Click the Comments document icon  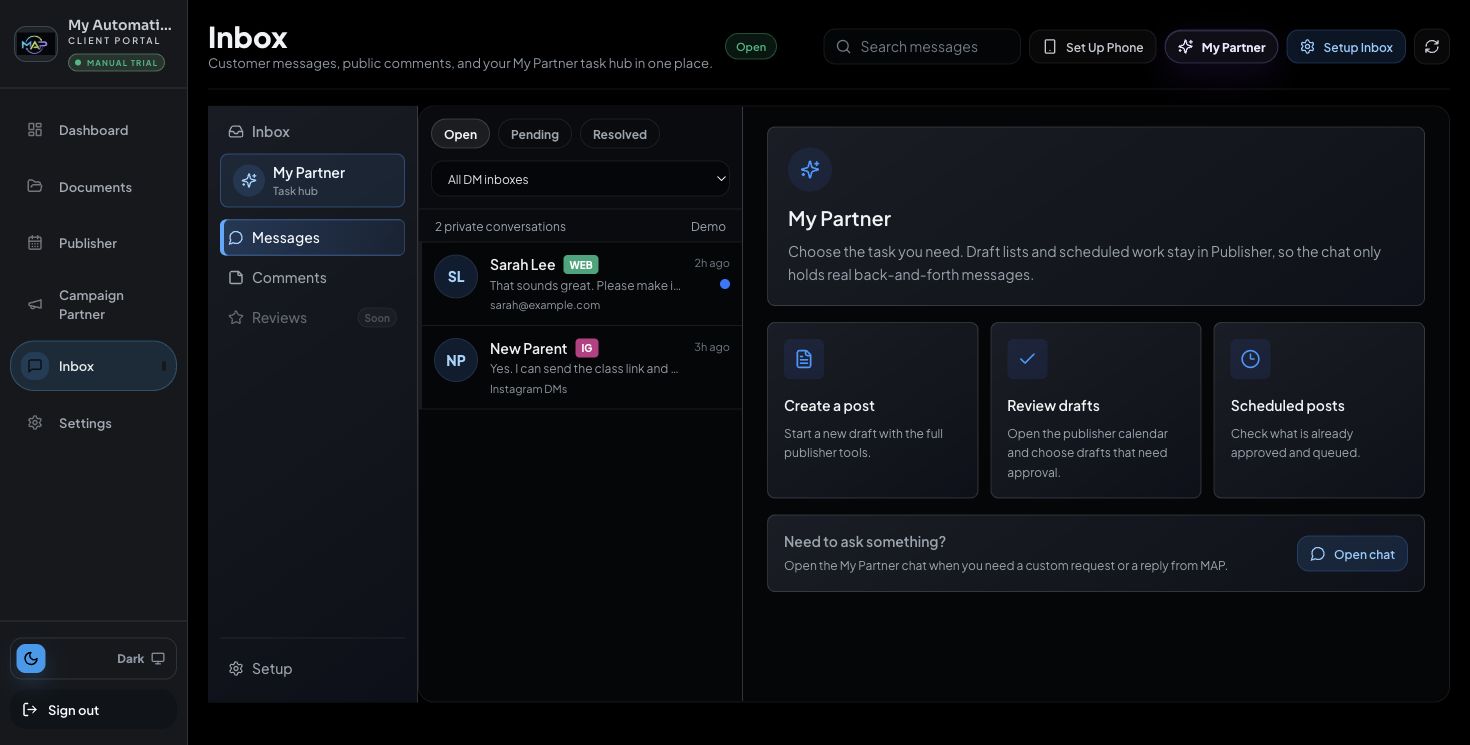(x=236, y=278)
